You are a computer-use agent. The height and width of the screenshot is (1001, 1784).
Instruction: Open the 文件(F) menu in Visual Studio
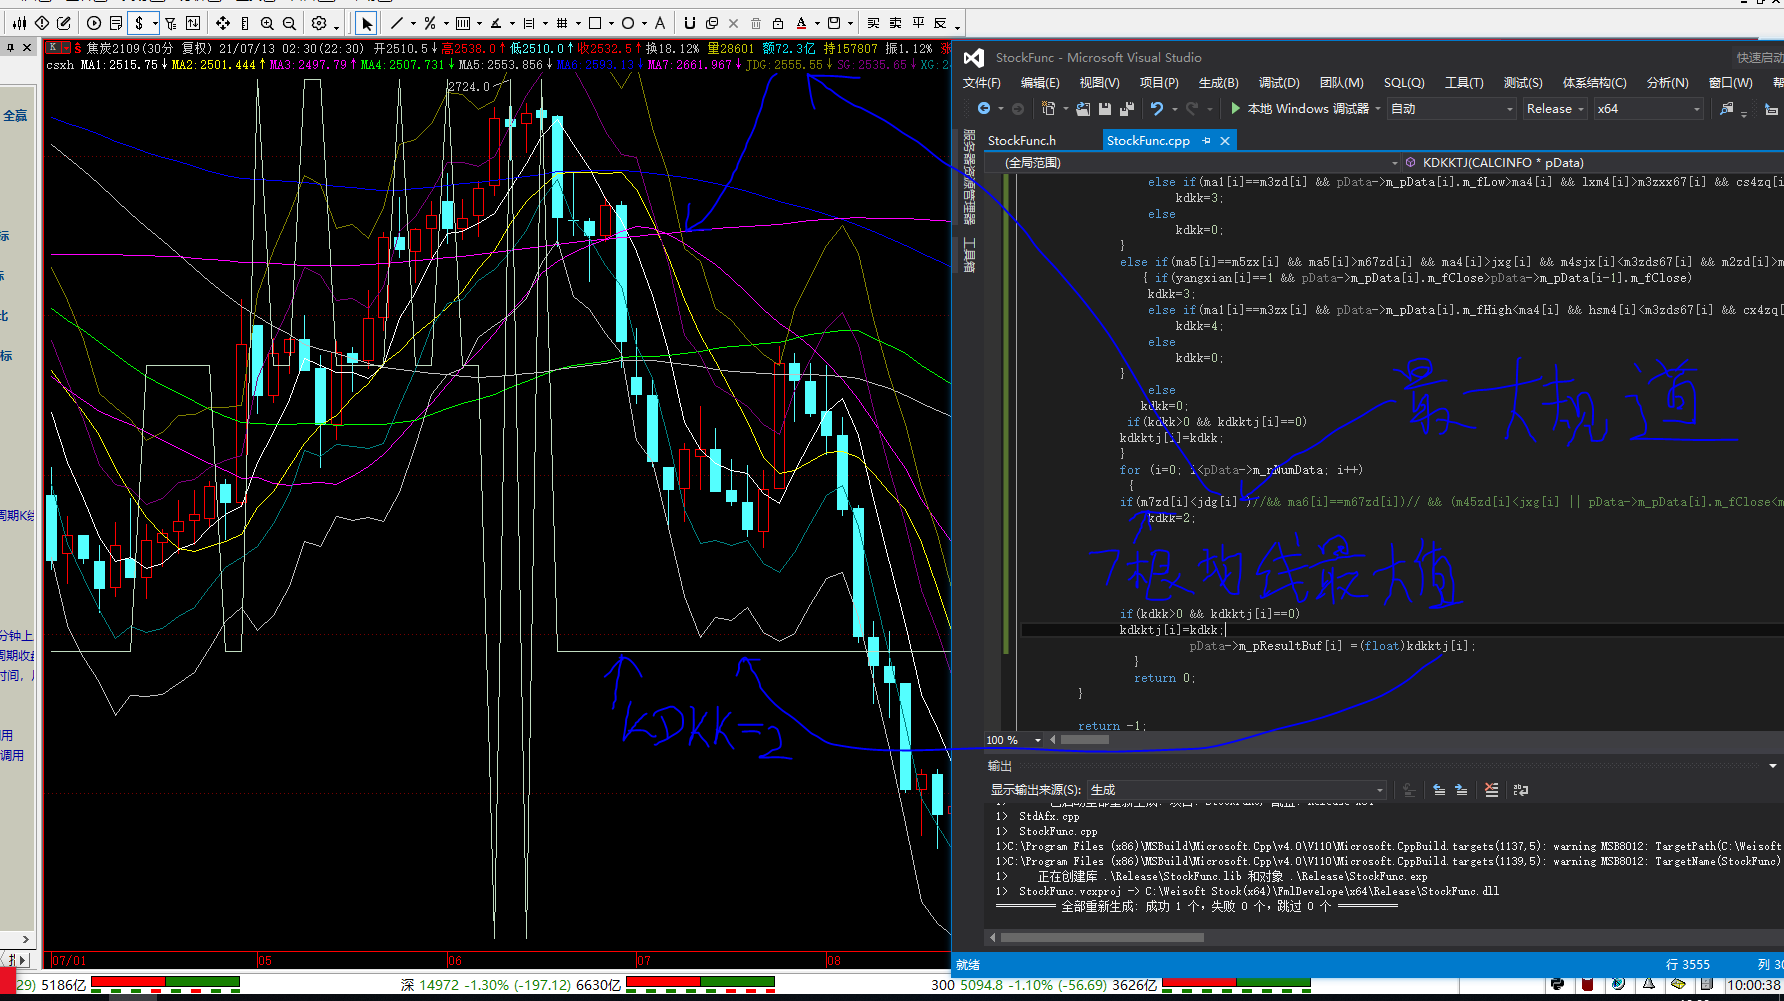click(981, 83)
